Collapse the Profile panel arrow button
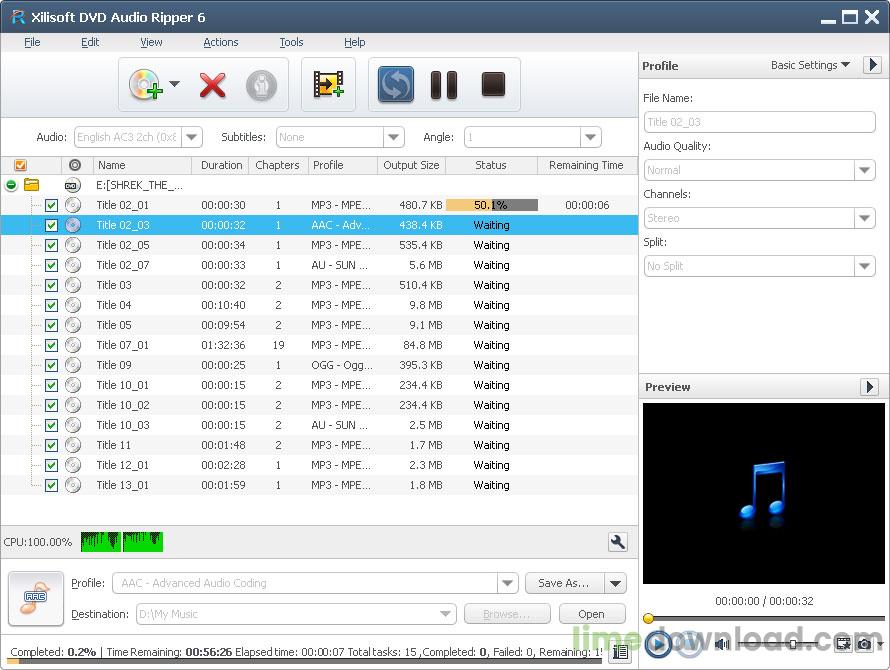The height and width of the screenshot is (670, 890). pos(872,65)
